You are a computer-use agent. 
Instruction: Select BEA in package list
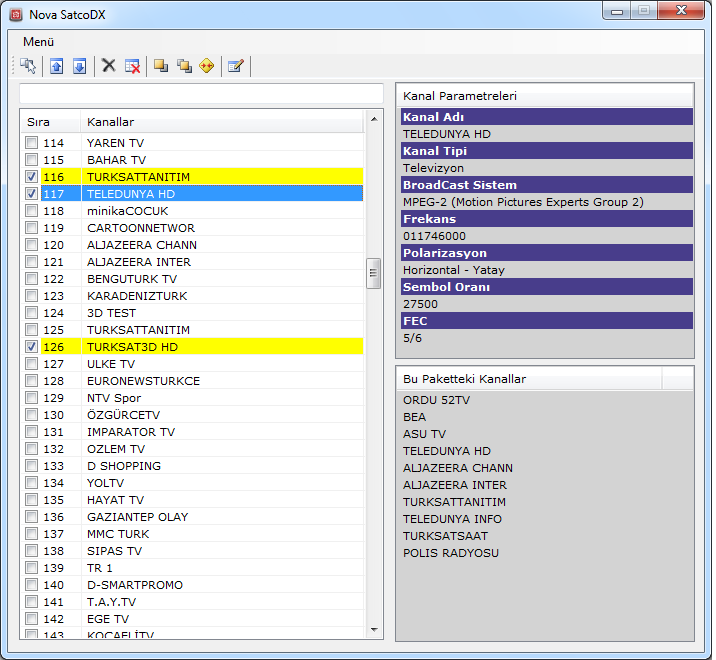(x=415, y=417)
